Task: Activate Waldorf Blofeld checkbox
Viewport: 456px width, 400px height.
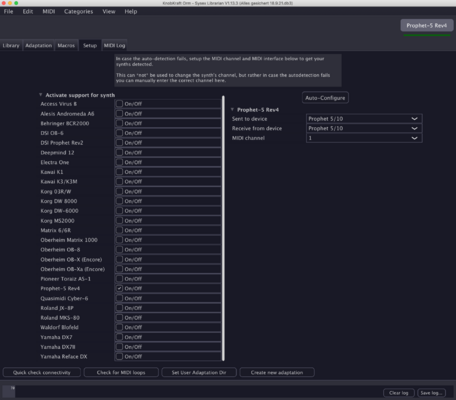Action: click(119, 327)
